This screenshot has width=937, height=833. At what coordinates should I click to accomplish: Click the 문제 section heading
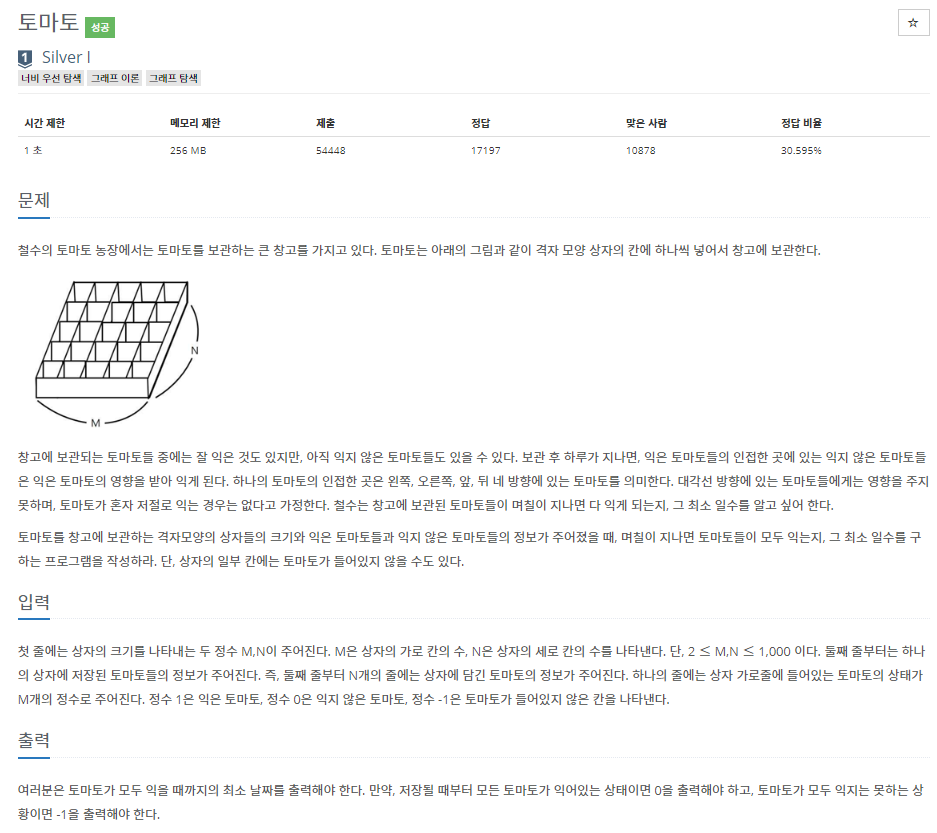pos(33,200)
